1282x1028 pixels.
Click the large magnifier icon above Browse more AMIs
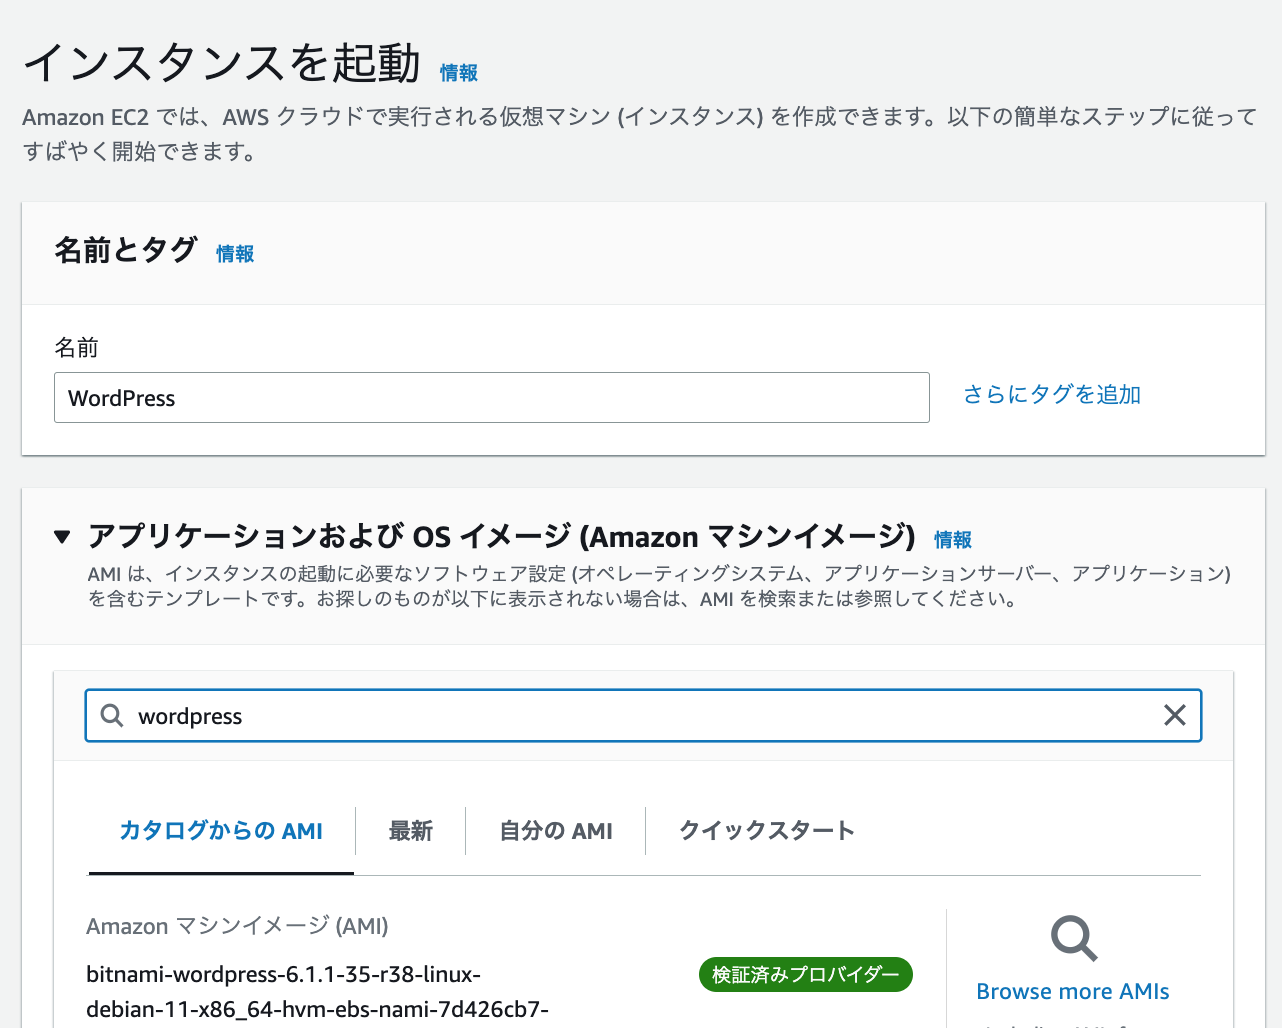(1072, 938)
